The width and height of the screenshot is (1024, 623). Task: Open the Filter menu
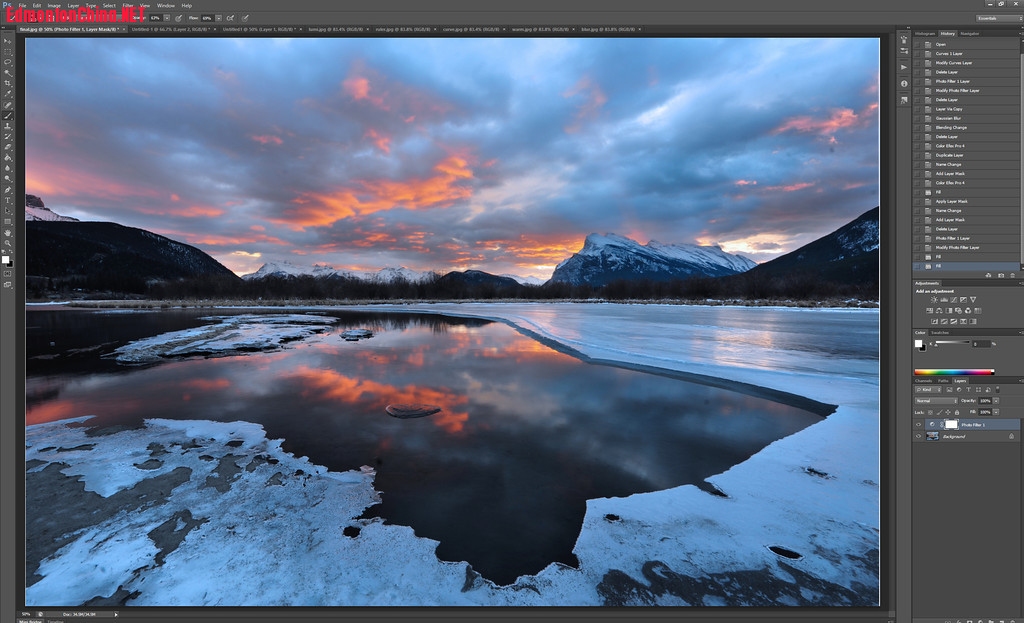[127, 5]
